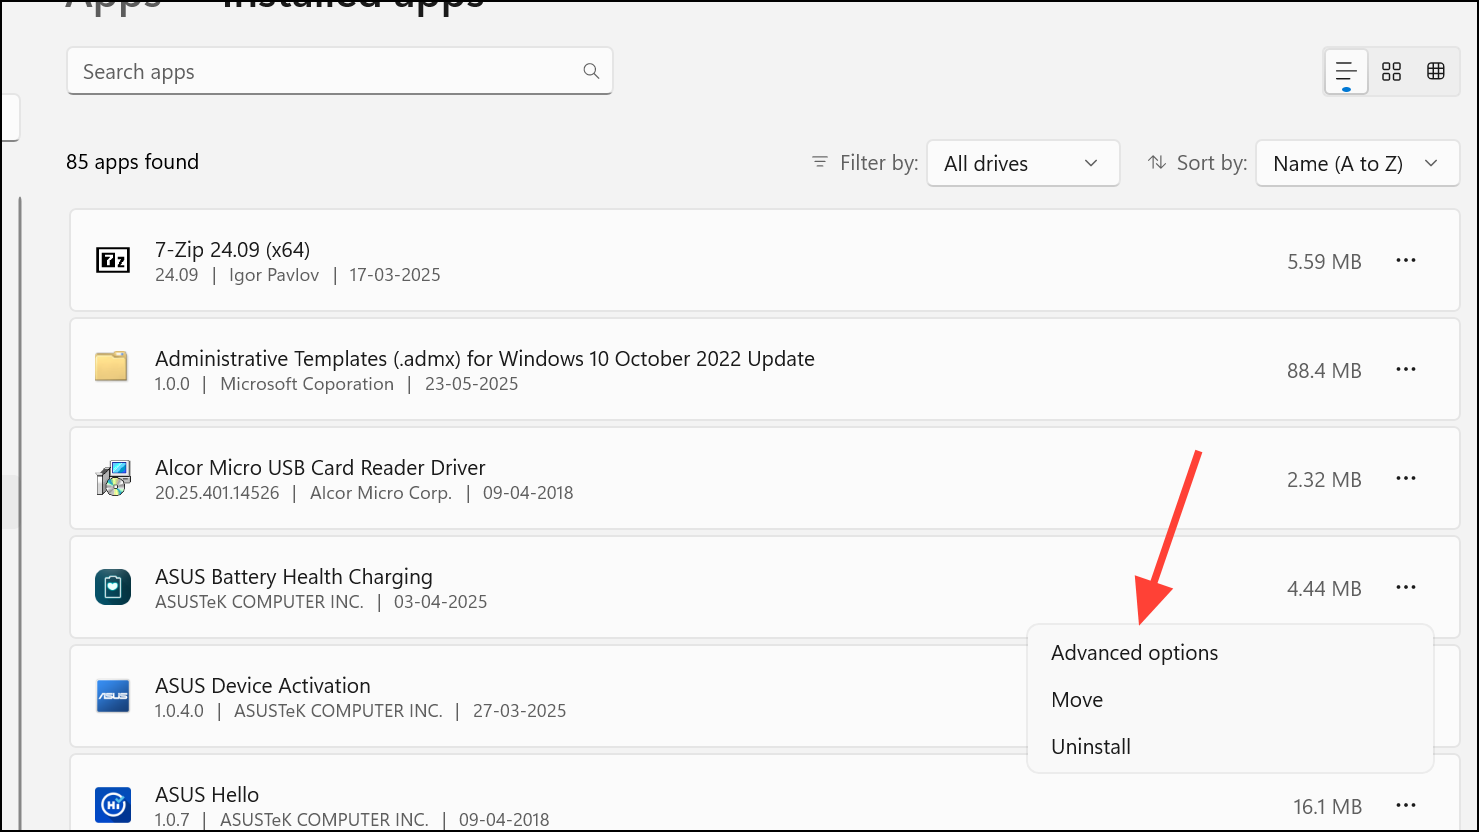Switch to grid view layout
Viewport: 1479px width, 832px height.
tap(1391, 71)
